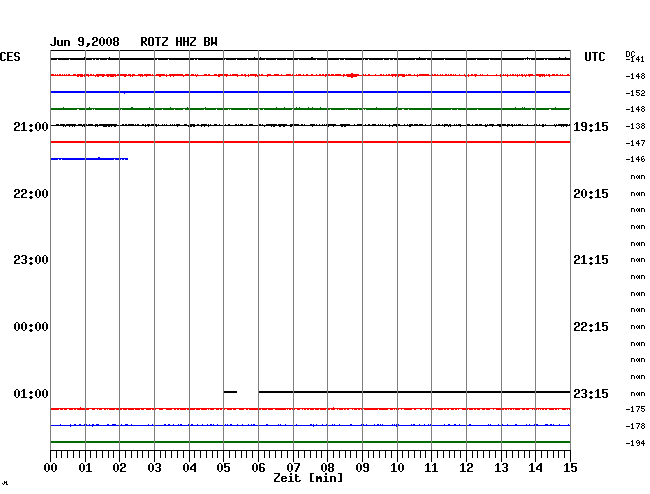Click the DC value "-194"
Viewport: 650px width, 494px height.
pos(635,443)
